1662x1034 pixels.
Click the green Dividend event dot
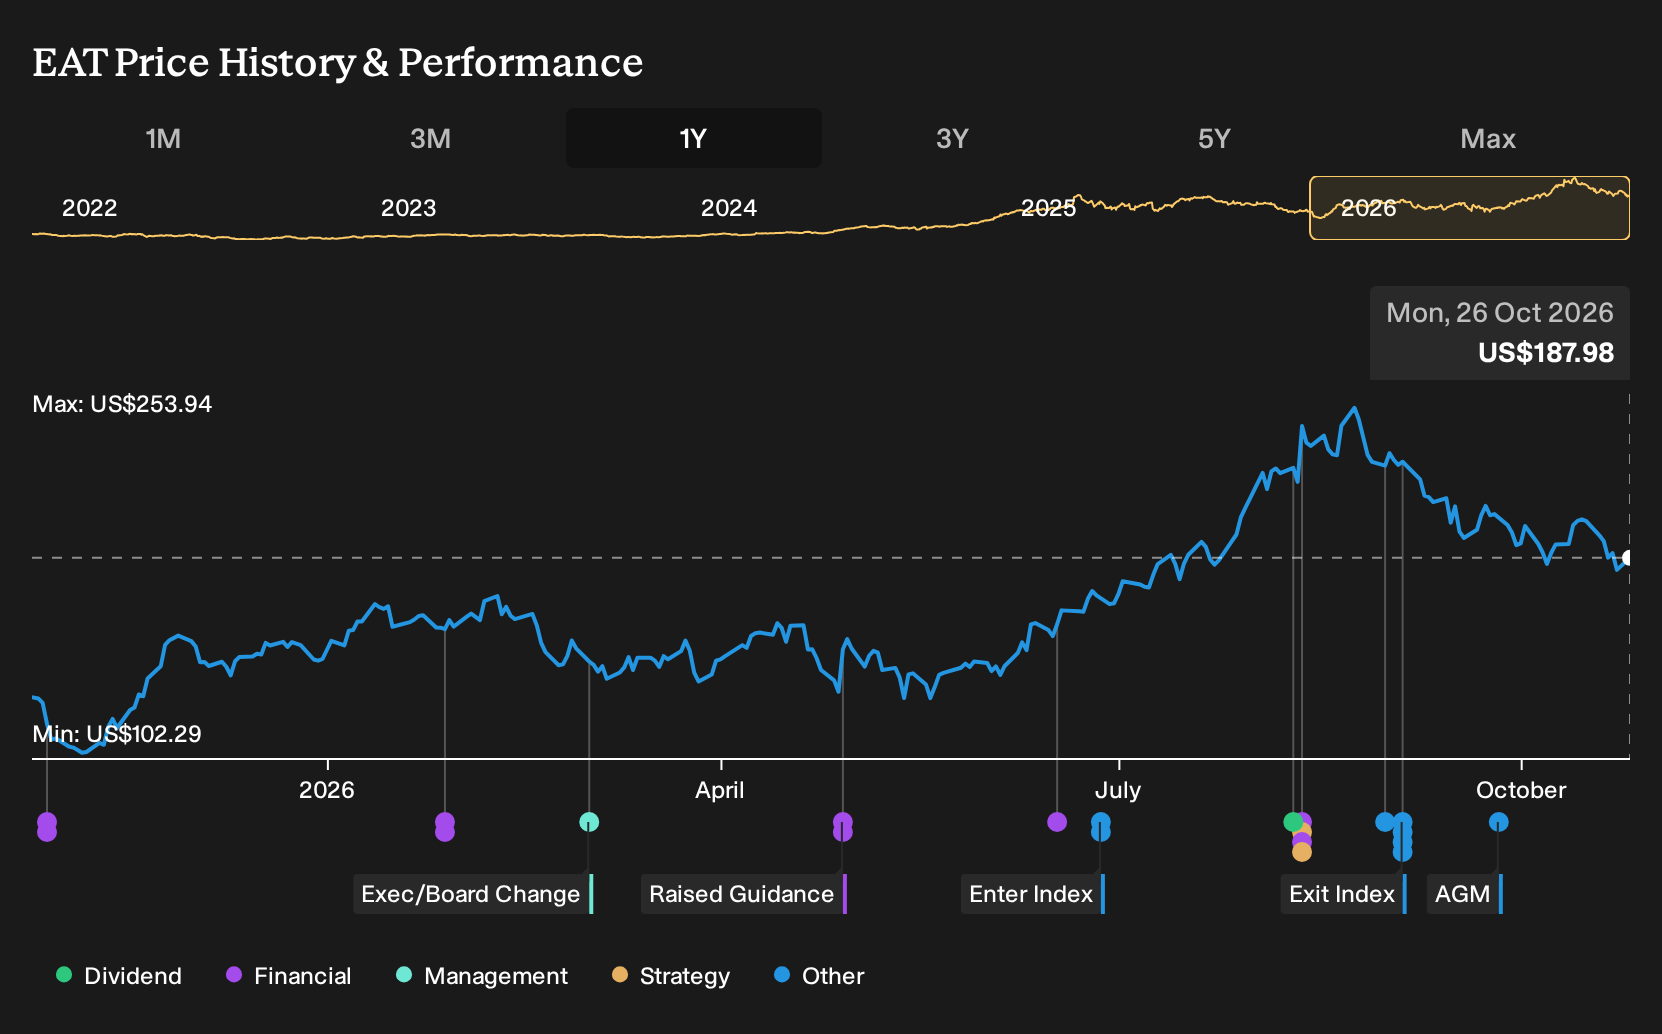click(1293, 822)
